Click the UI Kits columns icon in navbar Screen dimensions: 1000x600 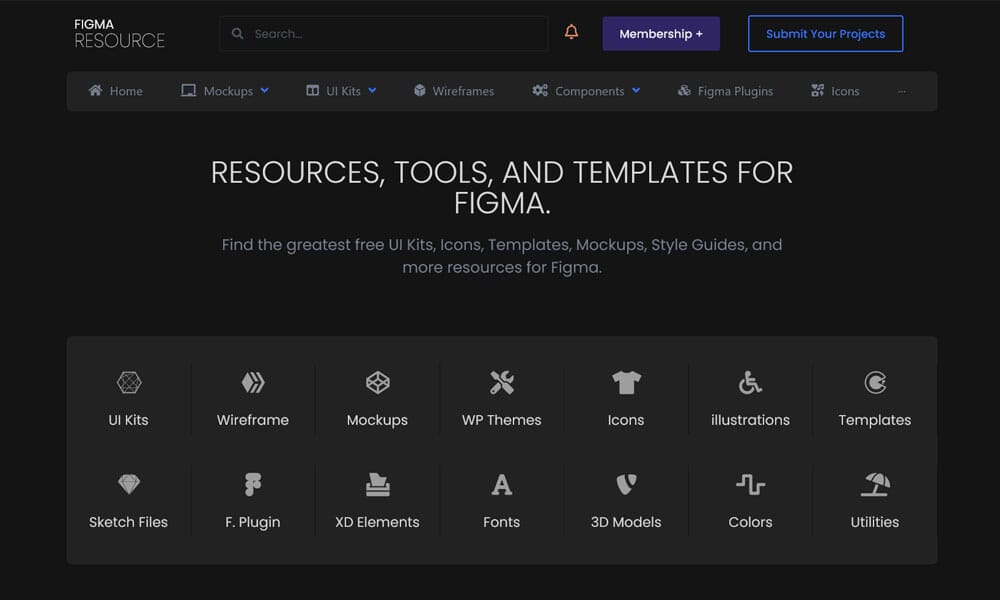click(x=312, y=91)
